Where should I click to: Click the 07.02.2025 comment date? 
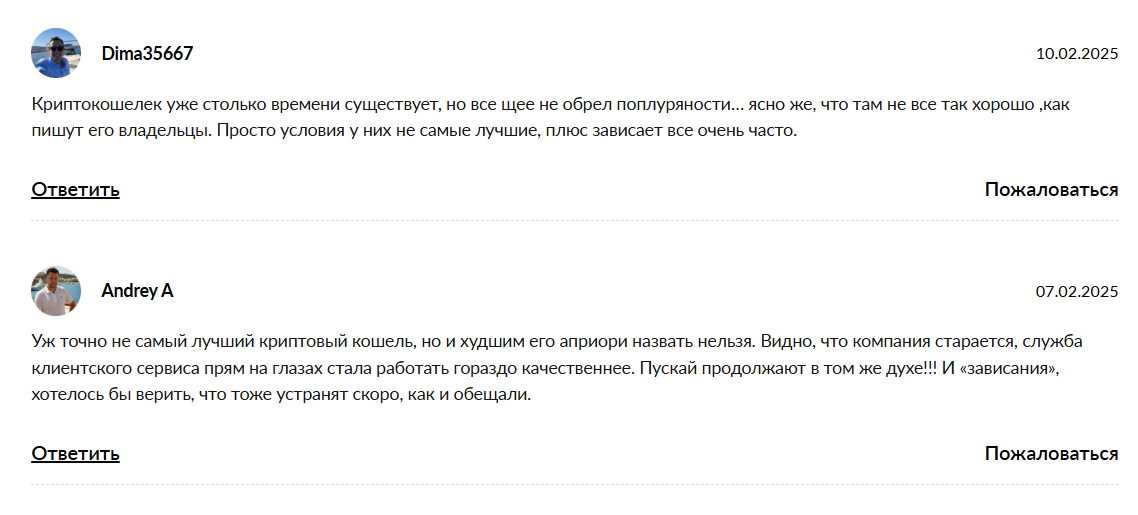tap(1076, 292)
